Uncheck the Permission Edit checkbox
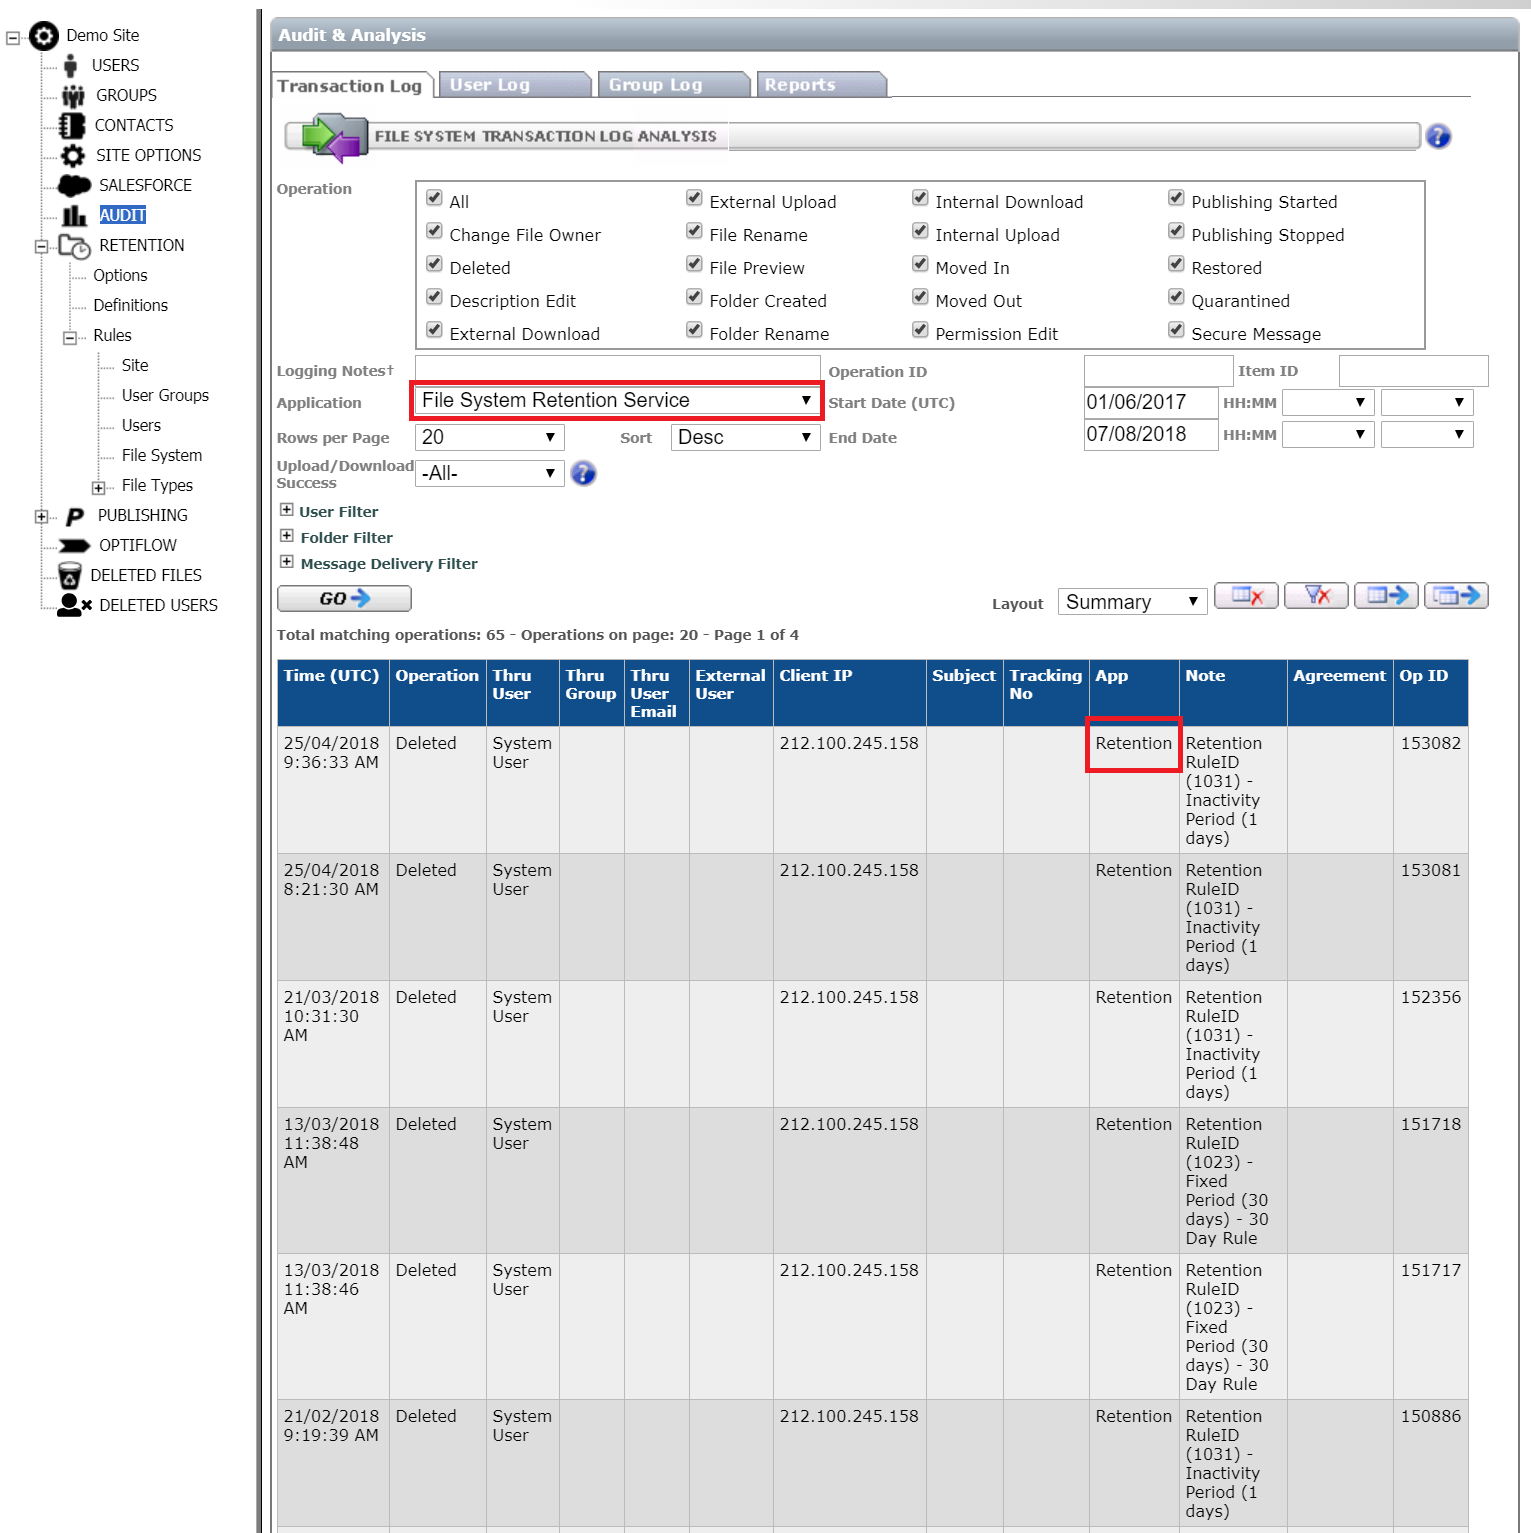This screenshot has width=1531, height=1533. [920, 330]
